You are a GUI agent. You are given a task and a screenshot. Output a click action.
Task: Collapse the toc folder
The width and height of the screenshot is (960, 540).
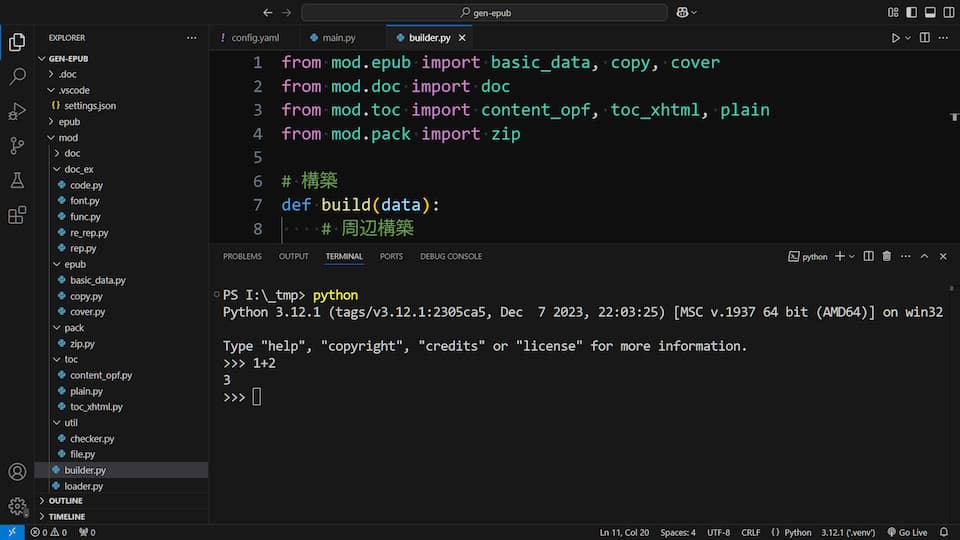tap(57, 359)
